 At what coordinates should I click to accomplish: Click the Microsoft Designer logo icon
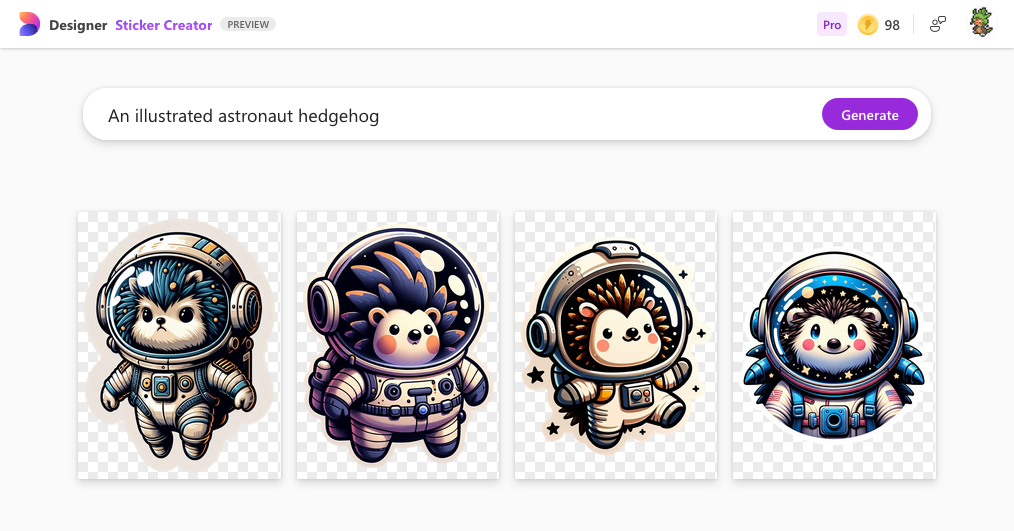29,25
